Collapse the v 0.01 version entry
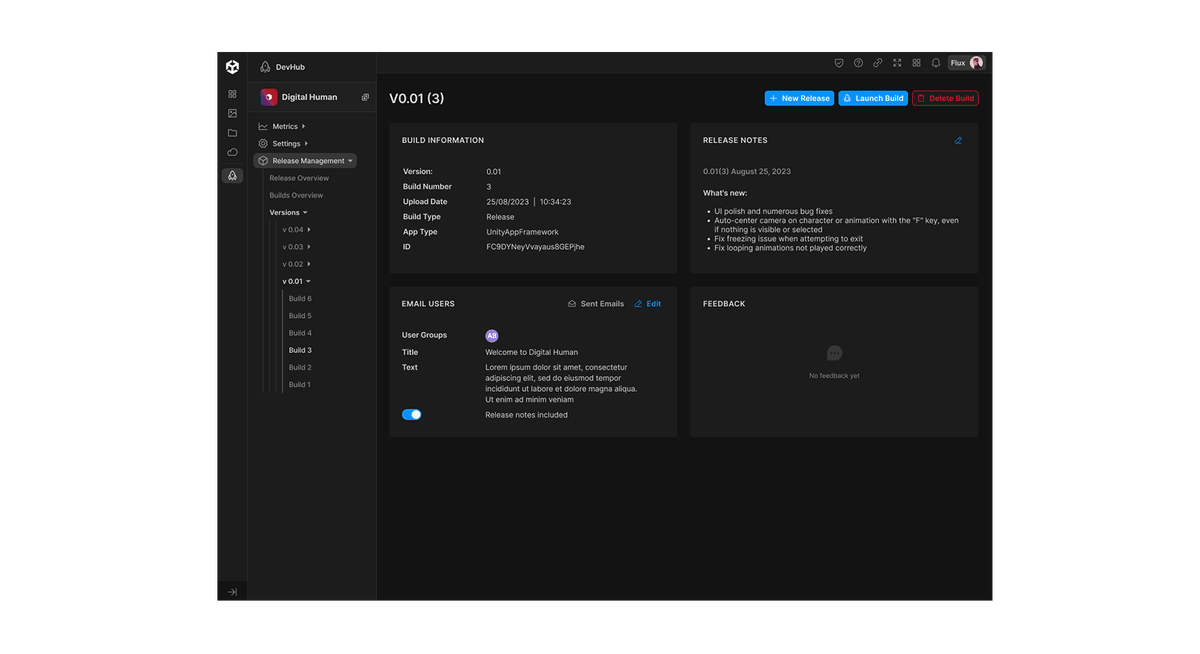Viewport: 1200px width, 654px height. point(294,281)
